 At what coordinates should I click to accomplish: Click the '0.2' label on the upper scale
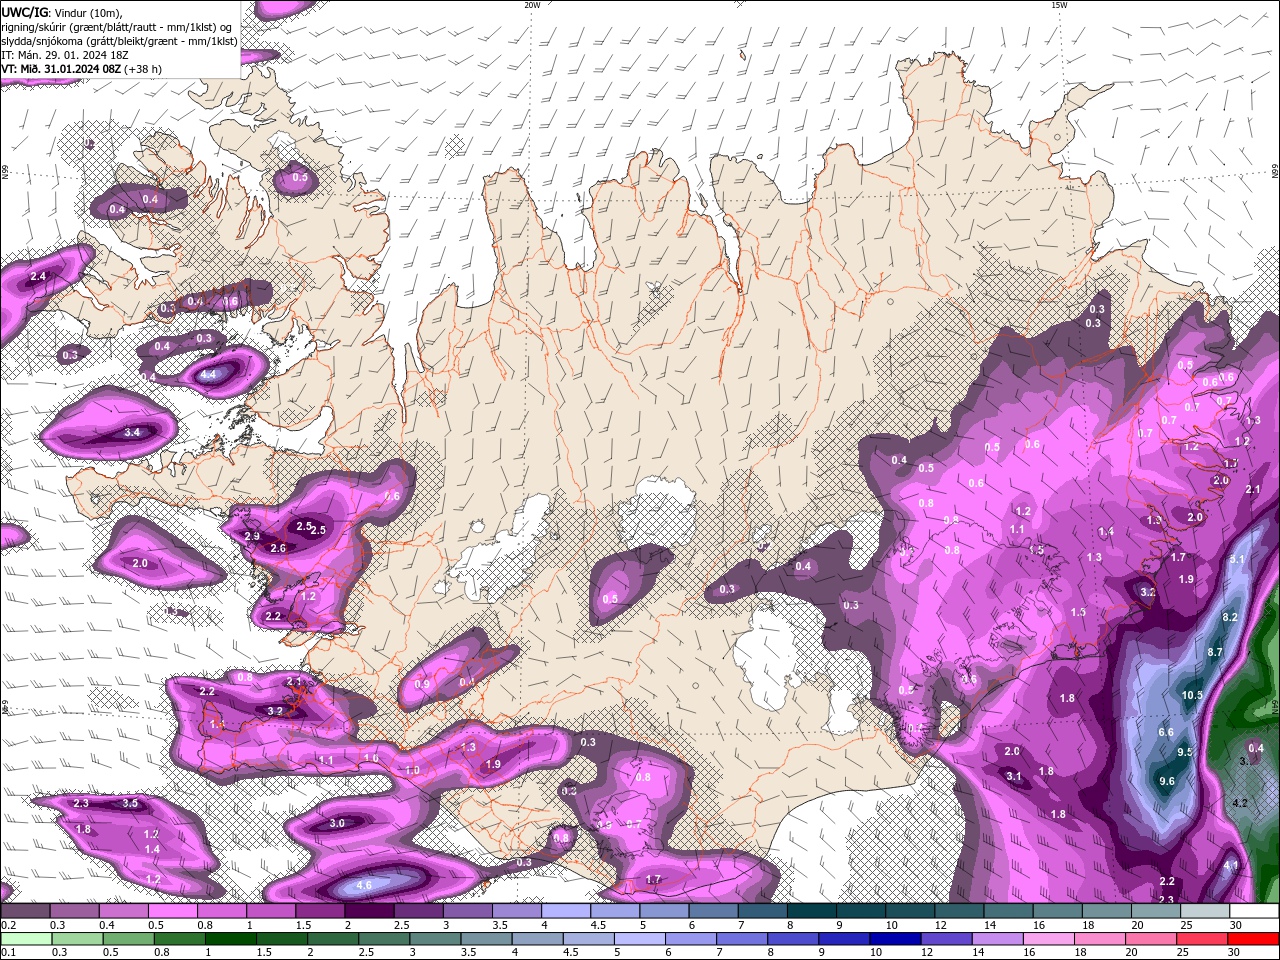pyautogui.click(x=8, y=925)
